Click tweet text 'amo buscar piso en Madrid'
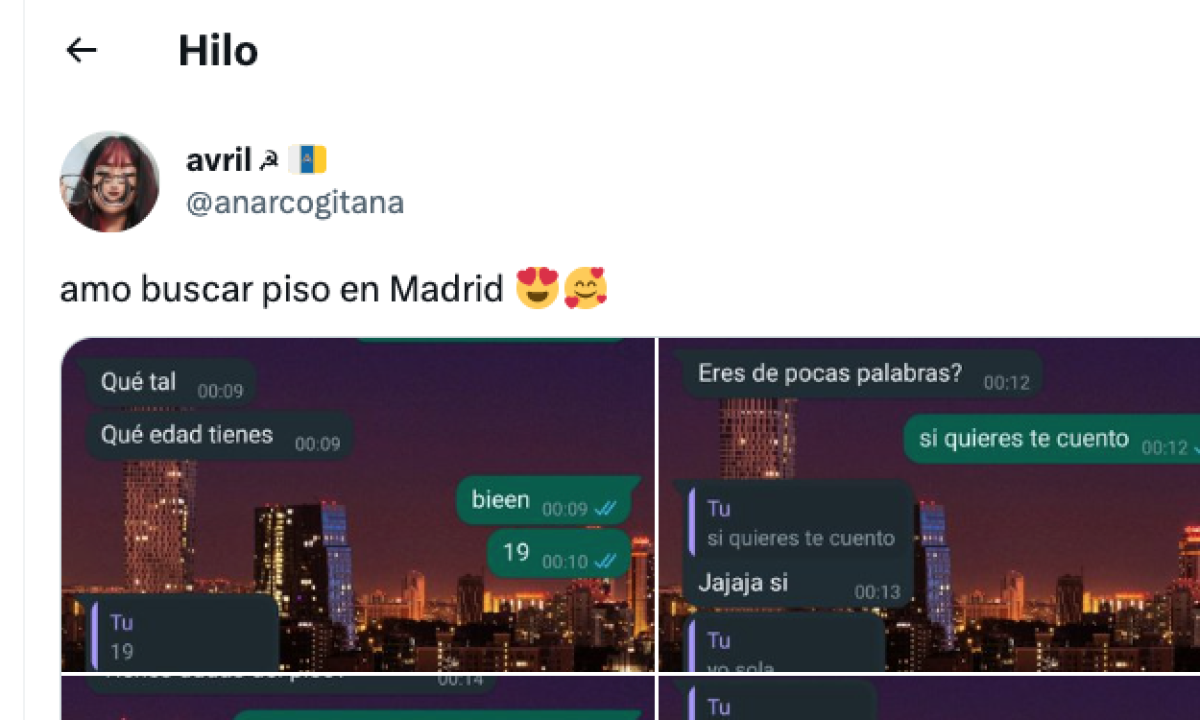Screen dimensions: 1200x720 click(x=281, y=289)
